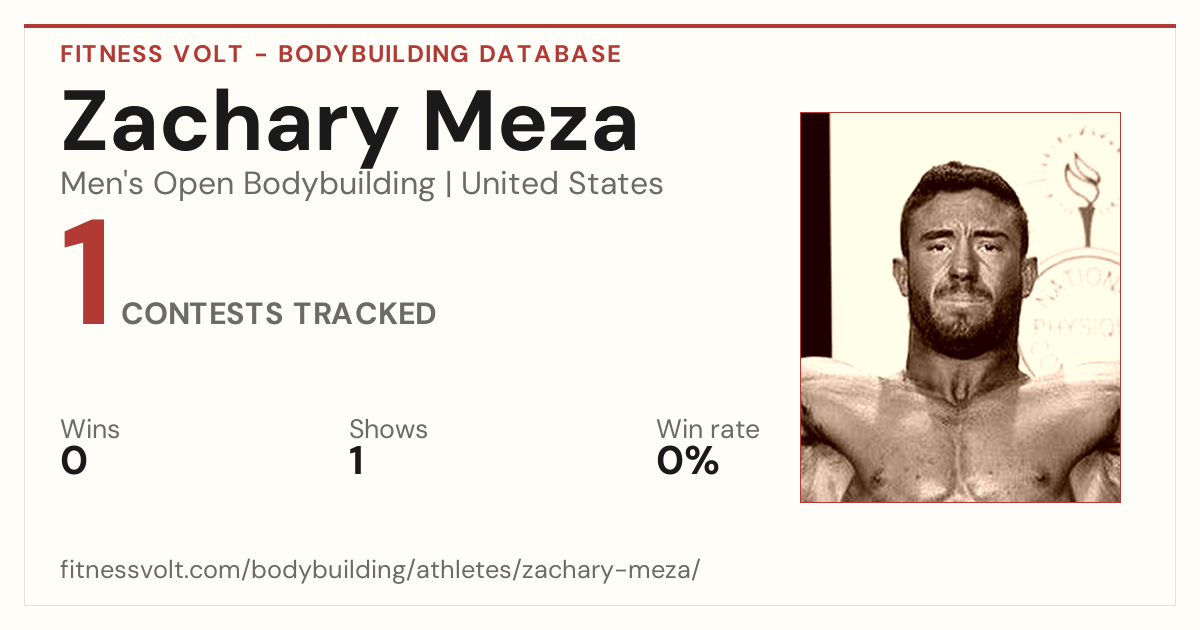Click the Shows value of 1
This screenshot has height=630, width=1200.
coord(357,461)
